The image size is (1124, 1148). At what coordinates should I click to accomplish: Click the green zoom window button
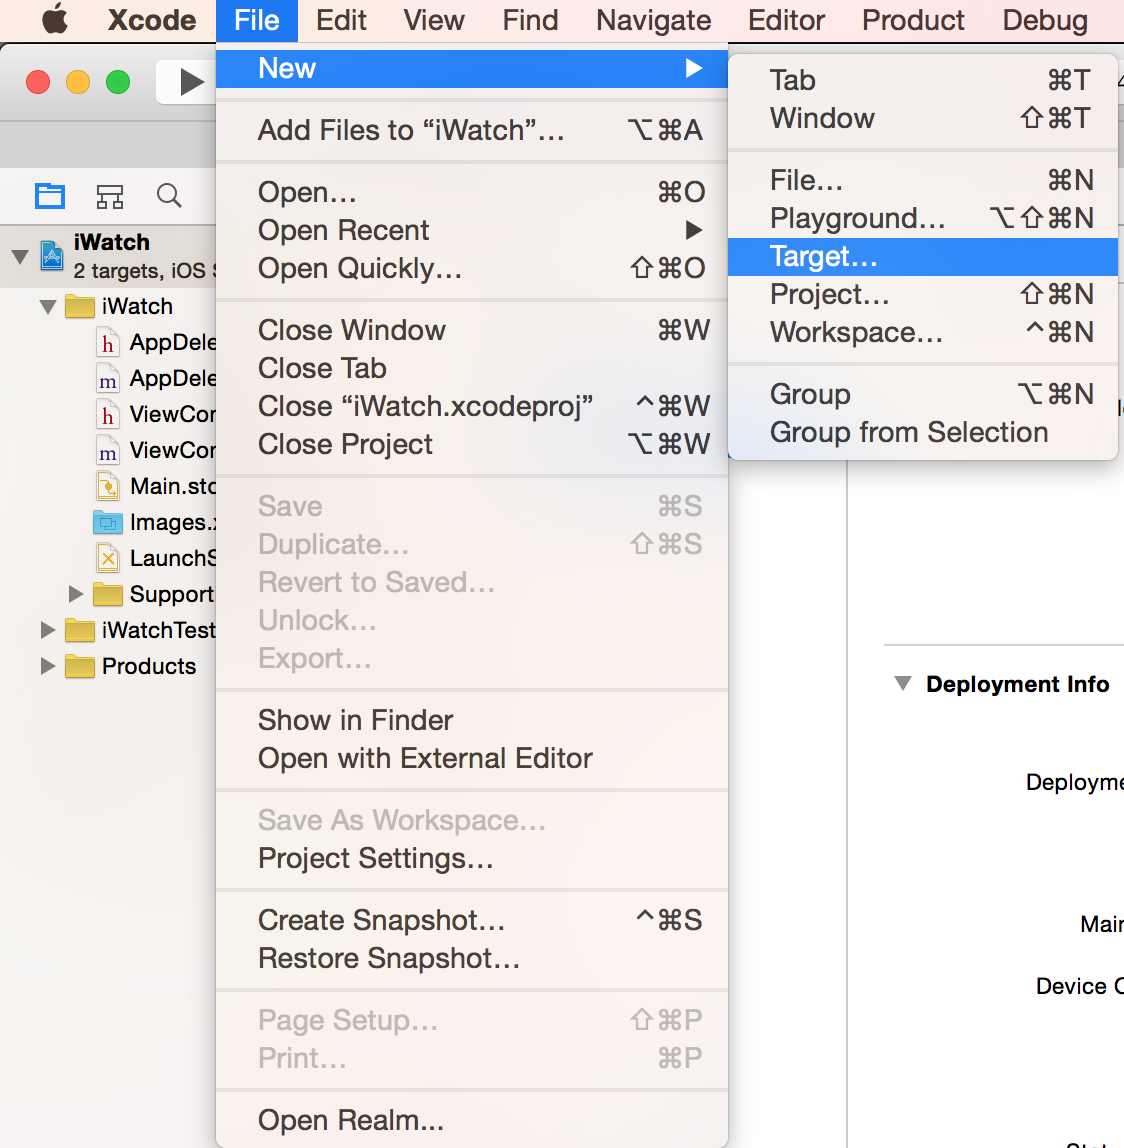point(118,82)
